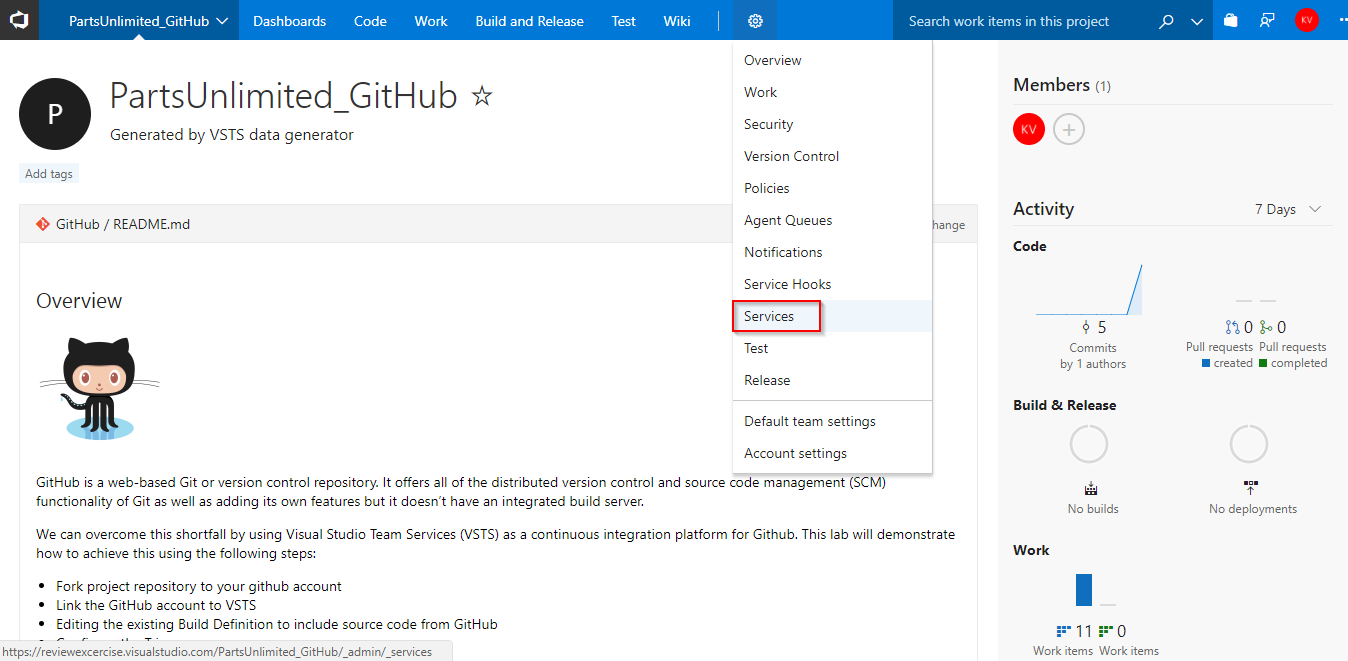
Task: Open the PartsUnlimited_GitHub project dropdown
Action: point(148,21)
